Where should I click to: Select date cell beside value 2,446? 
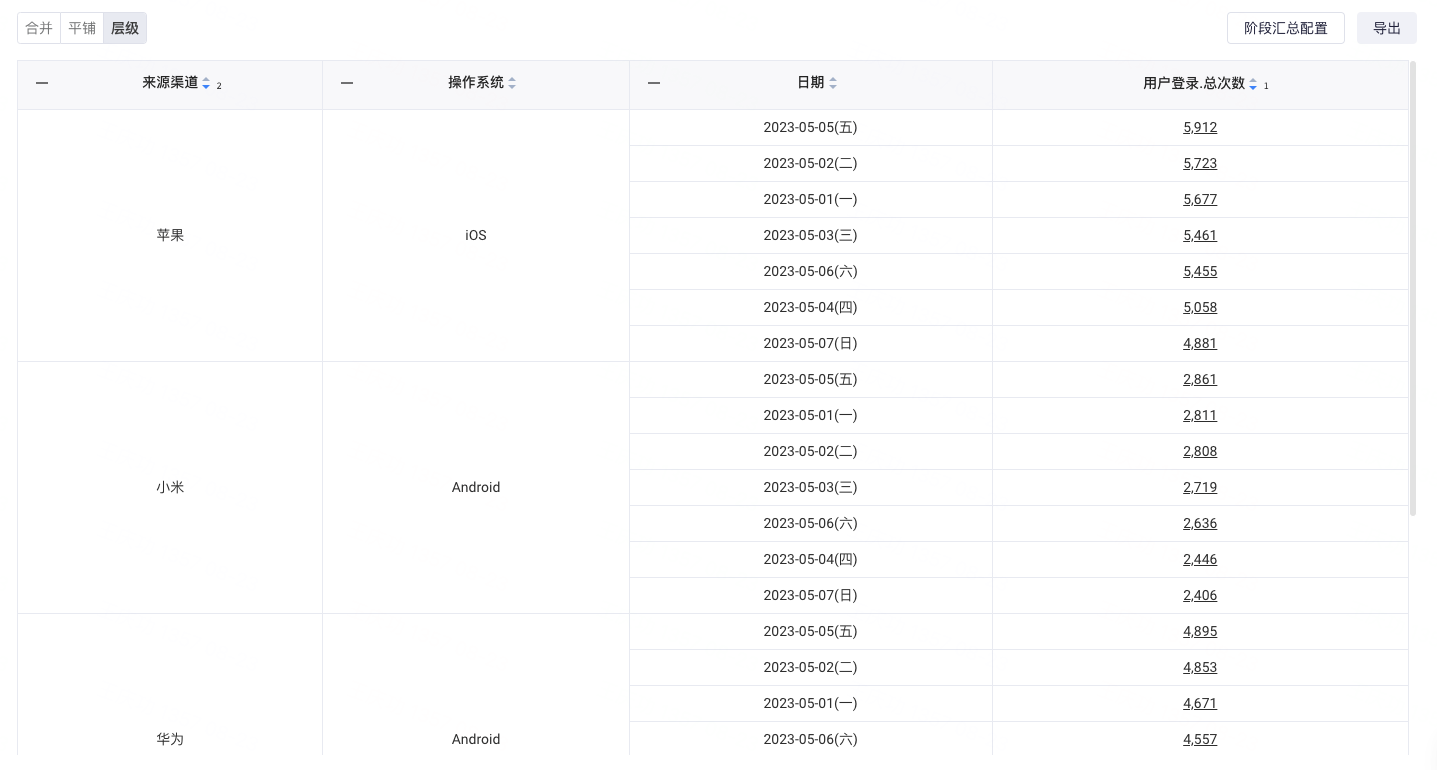[811, 559]
